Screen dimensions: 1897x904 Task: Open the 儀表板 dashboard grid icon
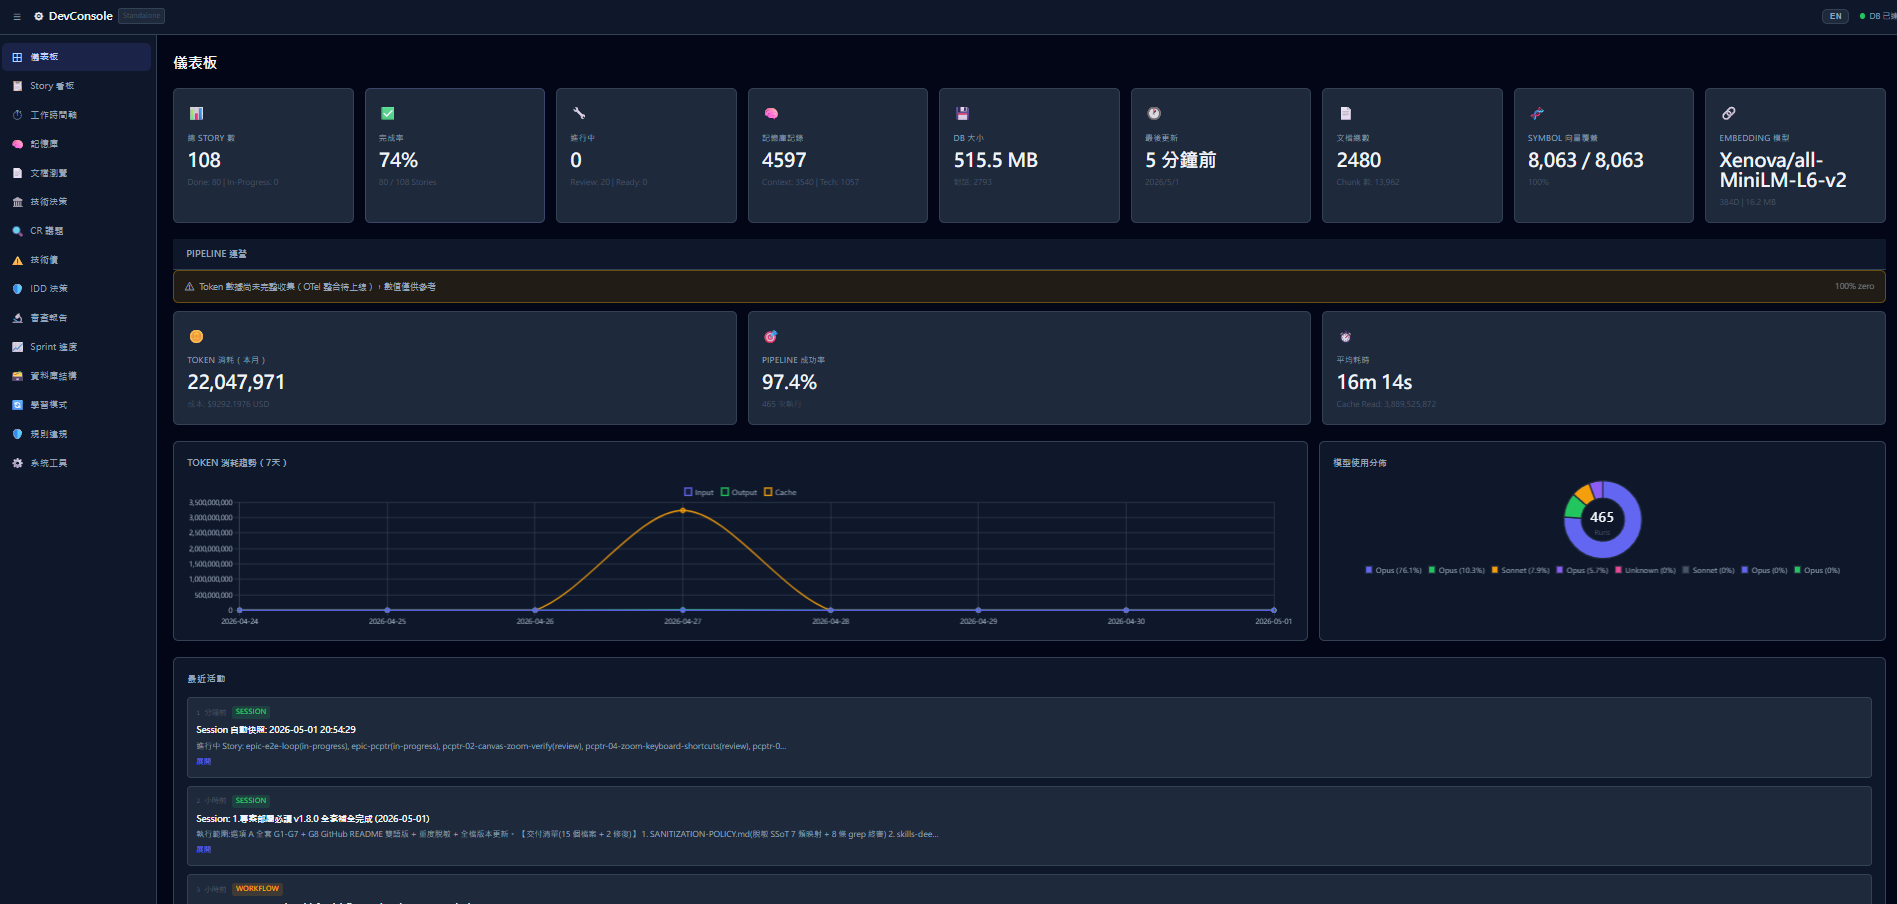pos(17,57)
